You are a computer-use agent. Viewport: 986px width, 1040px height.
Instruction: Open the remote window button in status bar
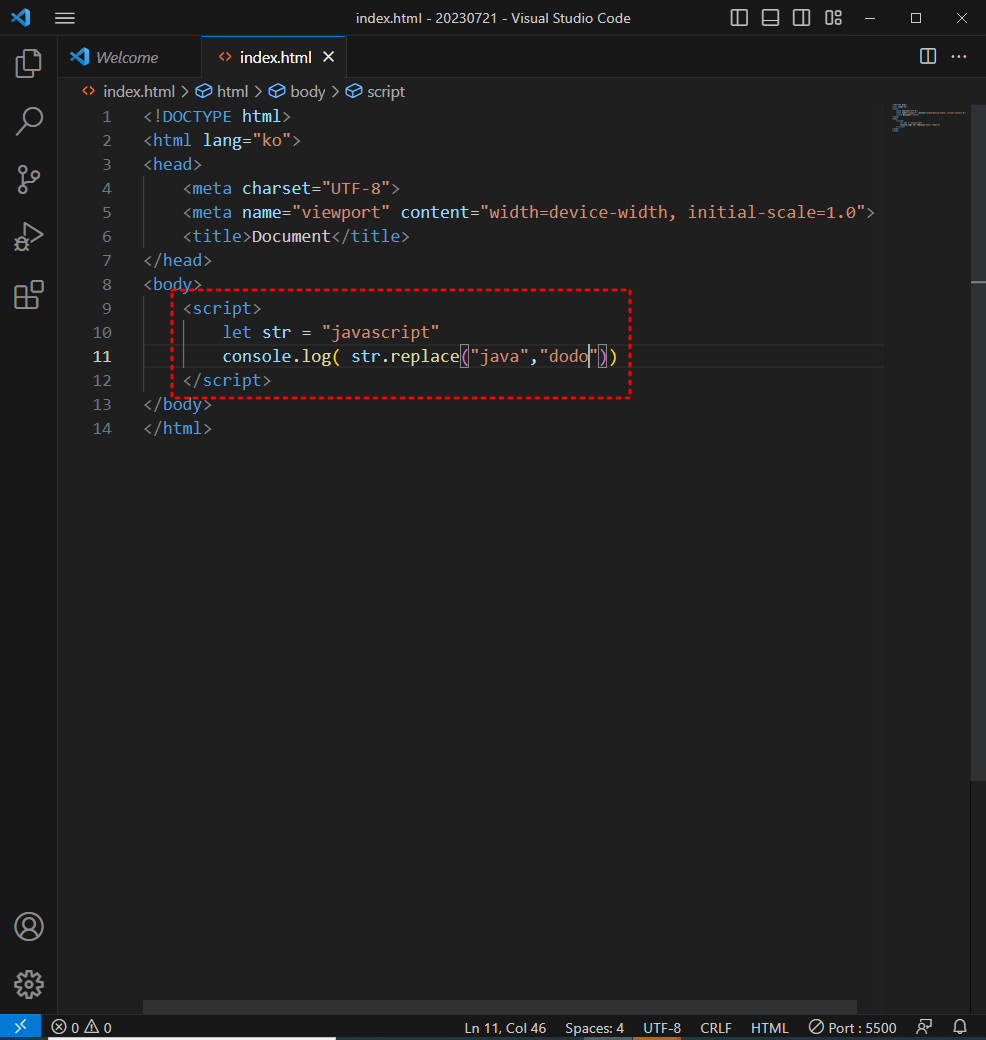pyautogui.click(x=21, y=1027)
